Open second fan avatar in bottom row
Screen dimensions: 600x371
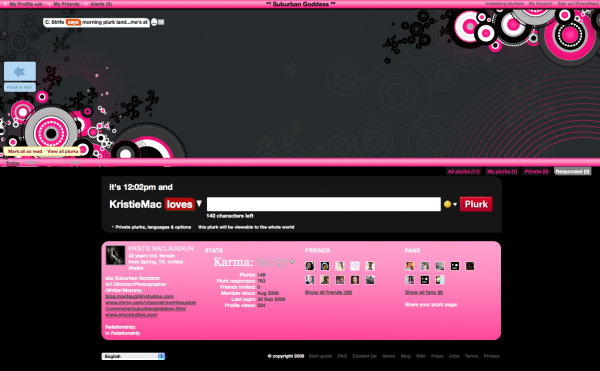[x=425, y=280]
